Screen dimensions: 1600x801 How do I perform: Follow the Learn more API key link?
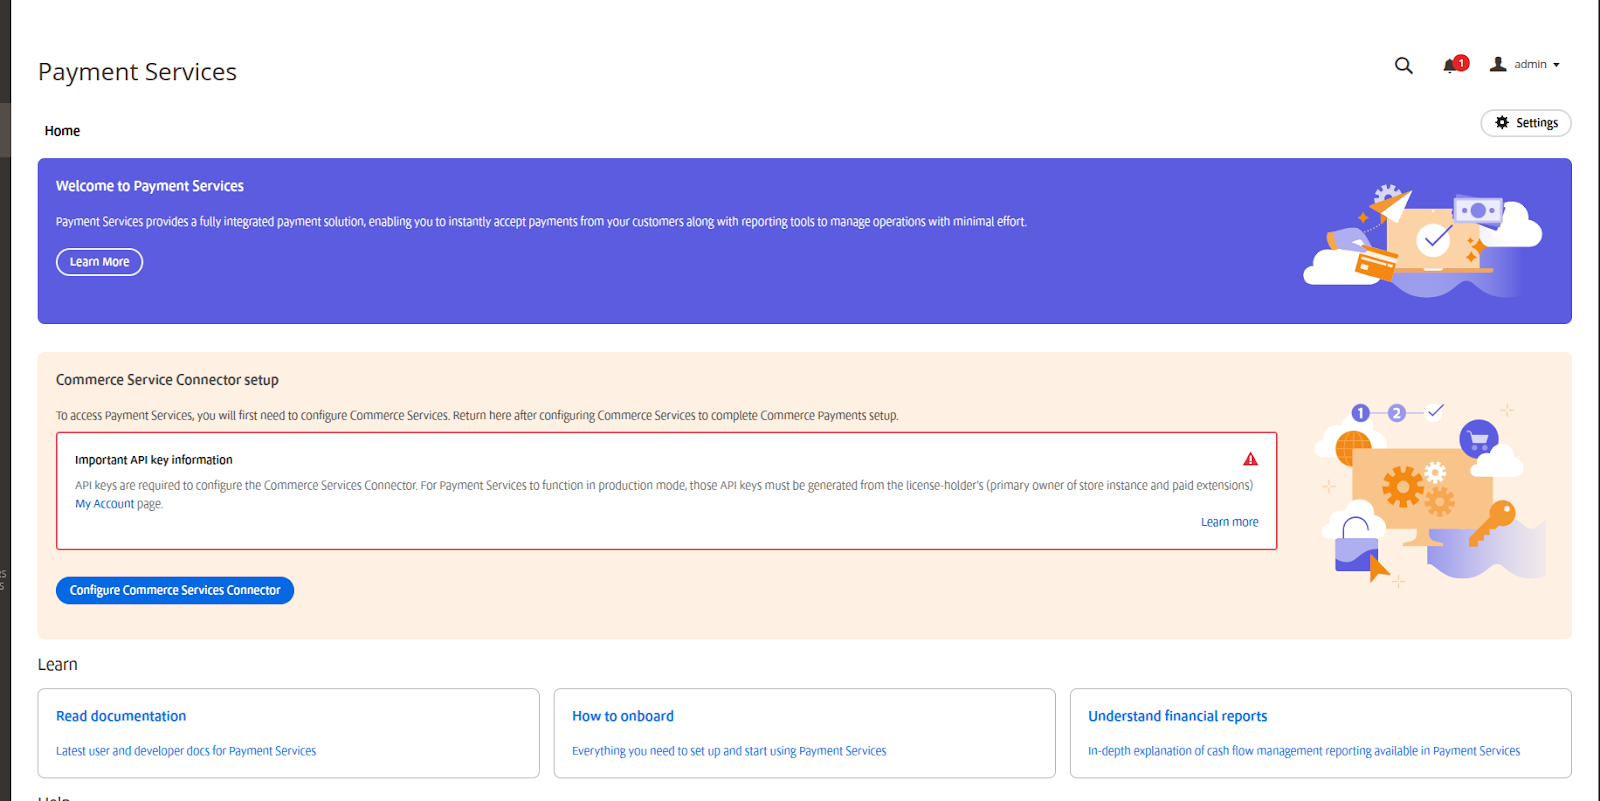pos(1229,522)
